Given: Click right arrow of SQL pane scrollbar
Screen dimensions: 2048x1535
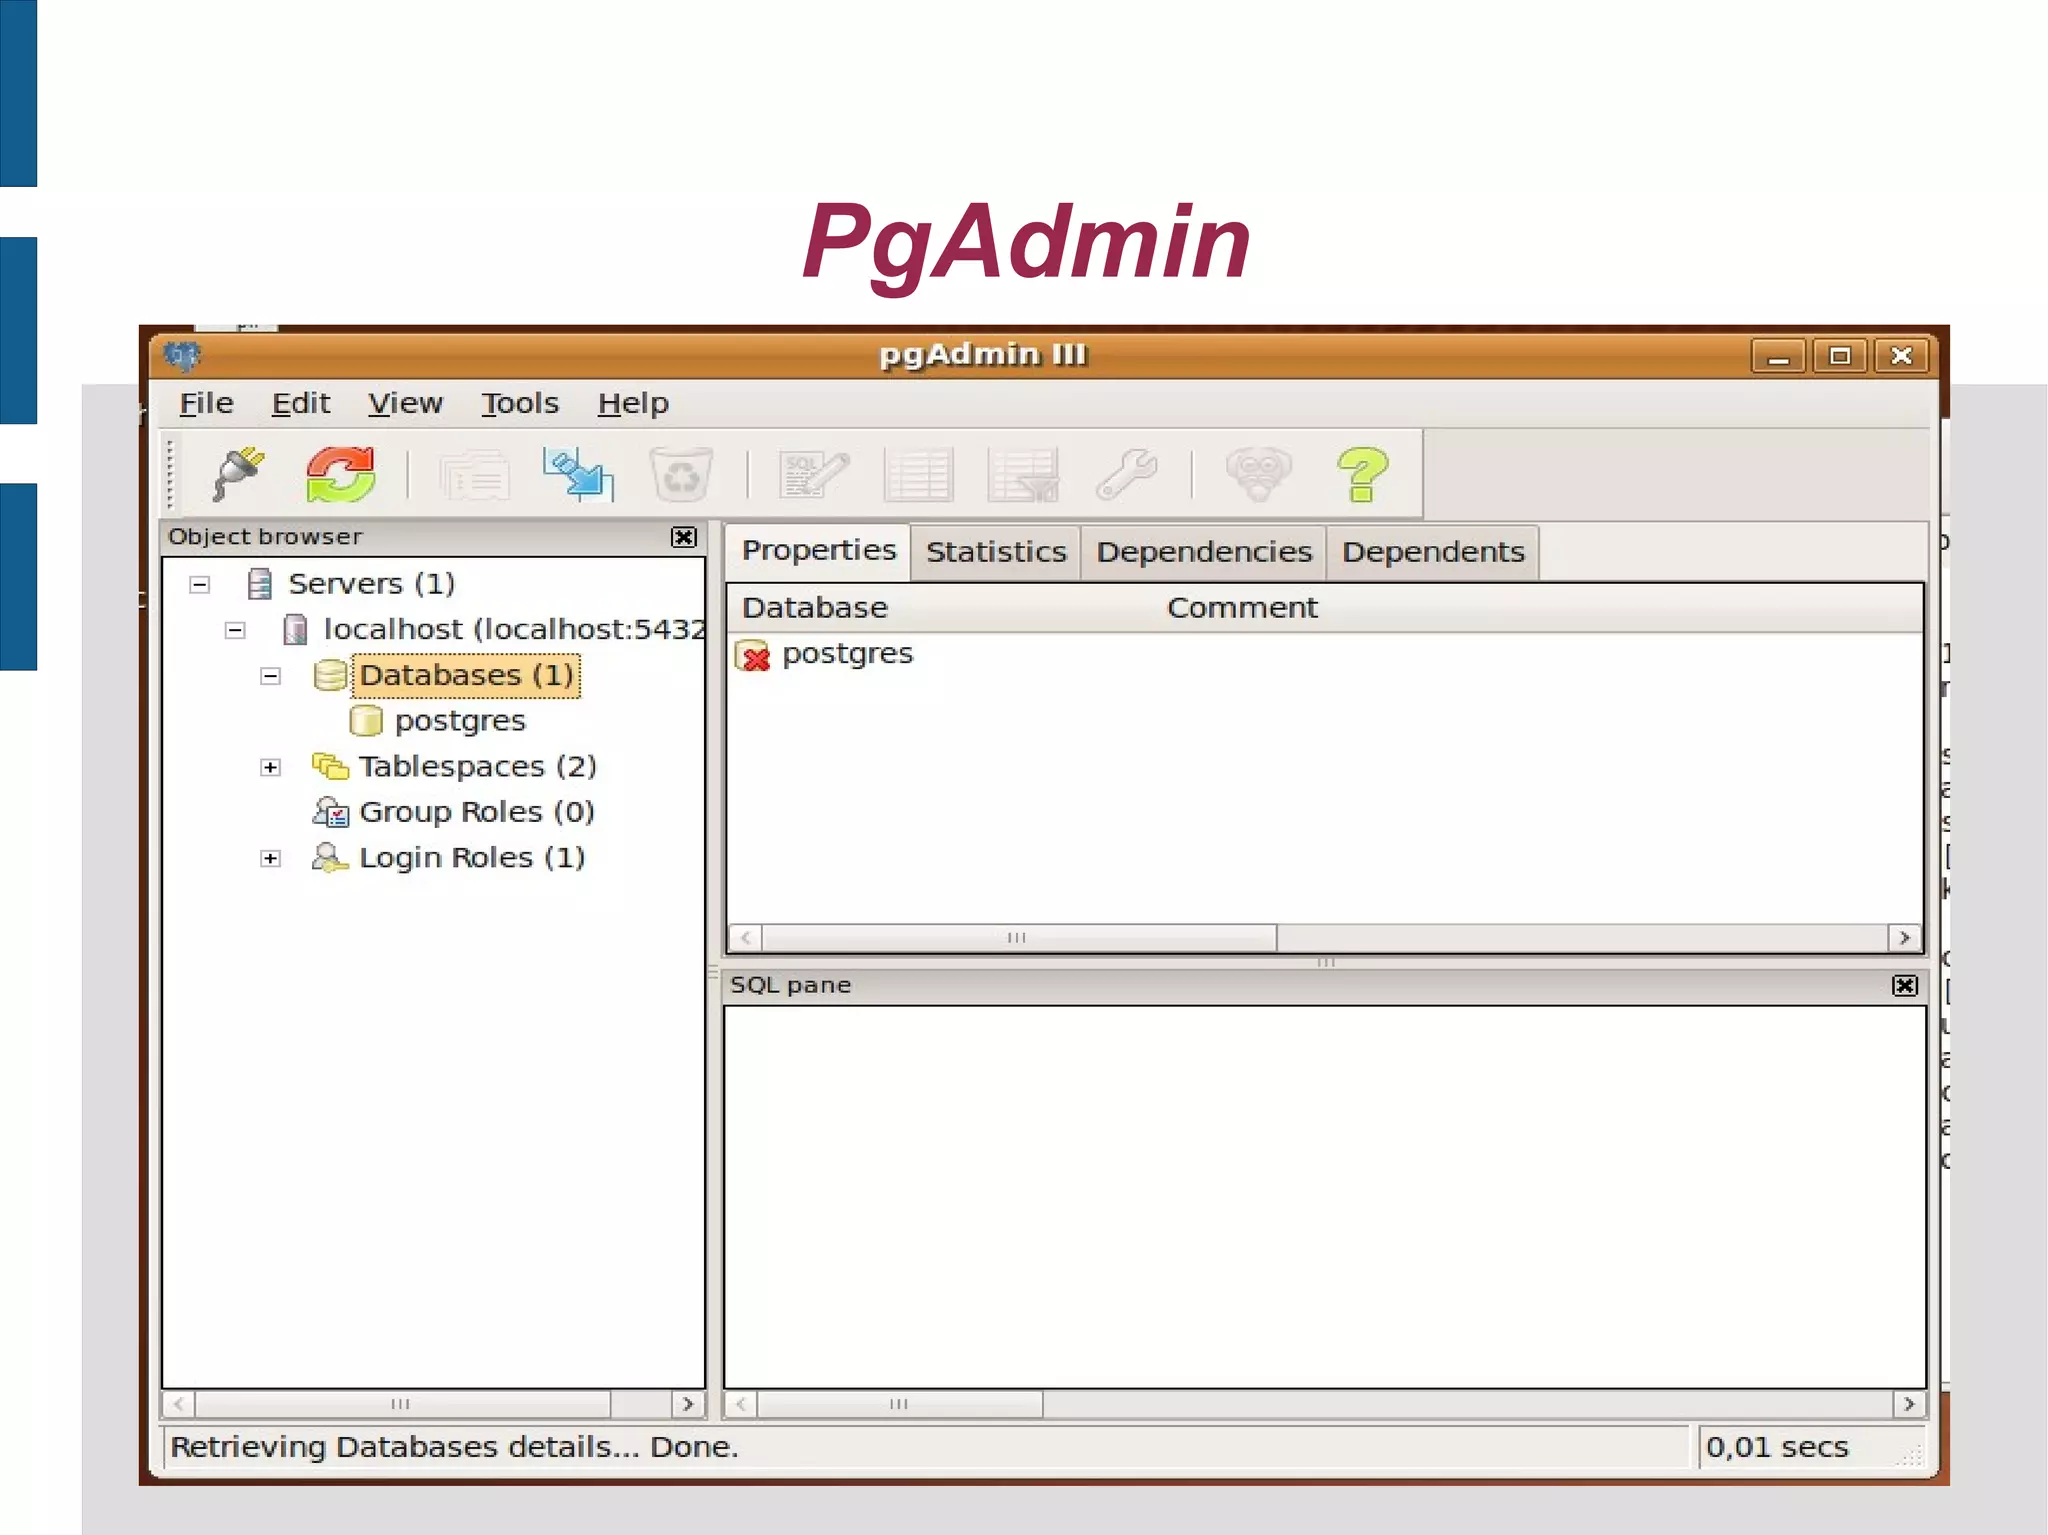Looking at the screenshot, I should pos(1908,1404).
